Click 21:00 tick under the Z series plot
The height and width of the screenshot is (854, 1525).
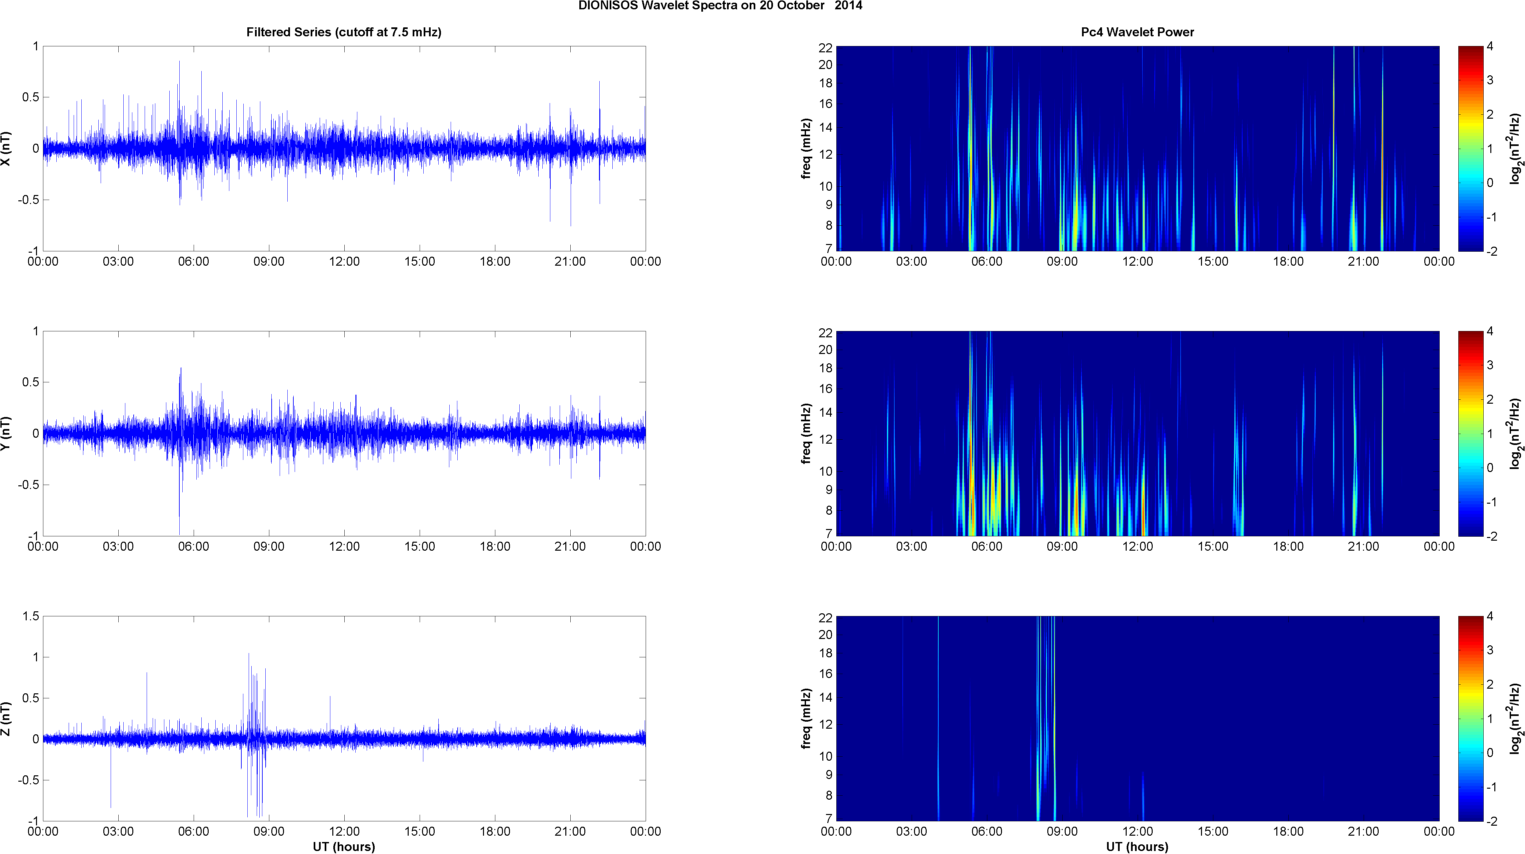(570, 832)
